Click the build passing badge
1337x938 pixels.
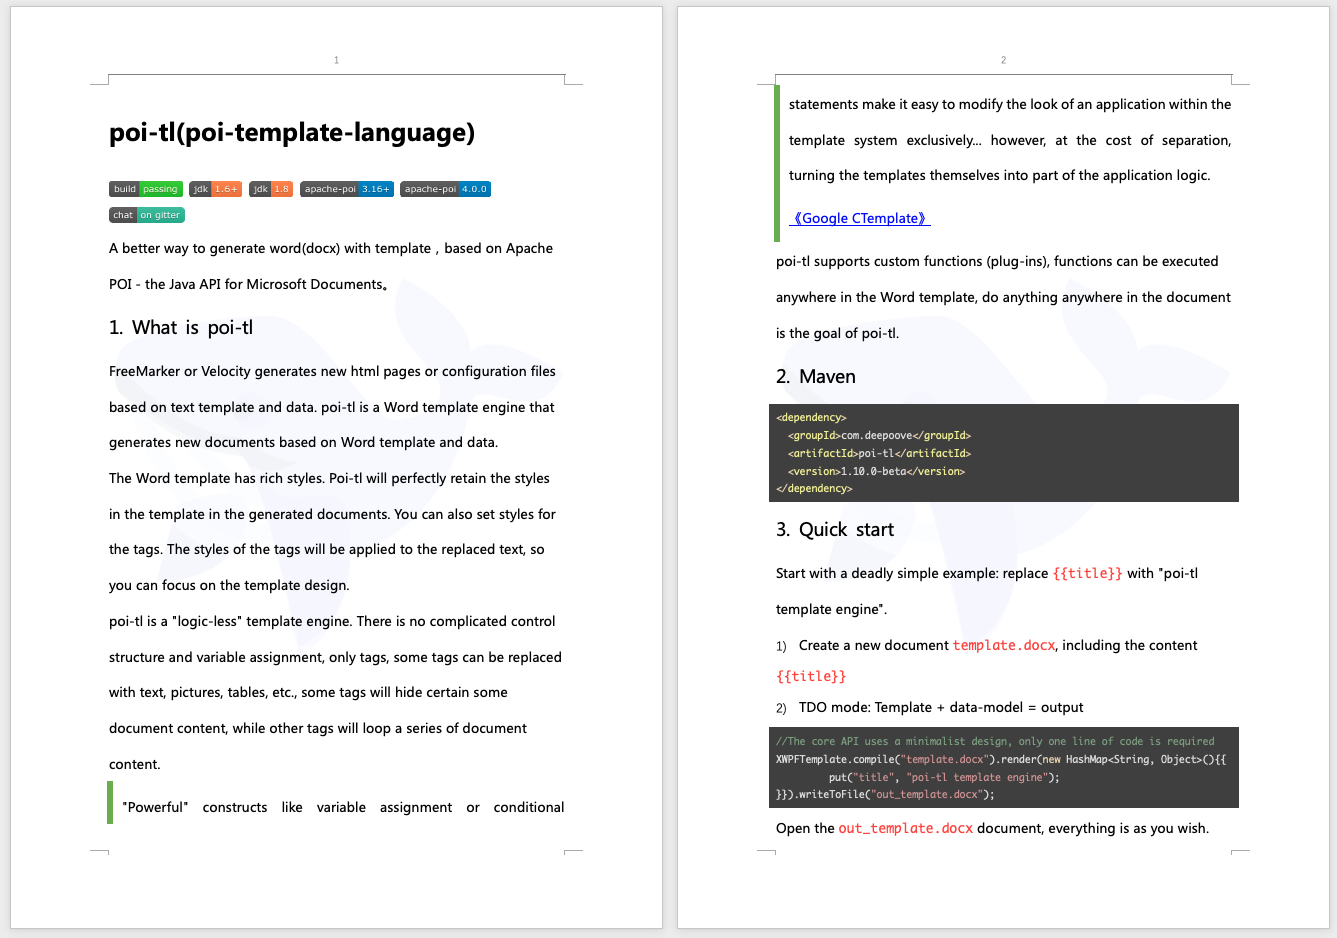[145, 188]
